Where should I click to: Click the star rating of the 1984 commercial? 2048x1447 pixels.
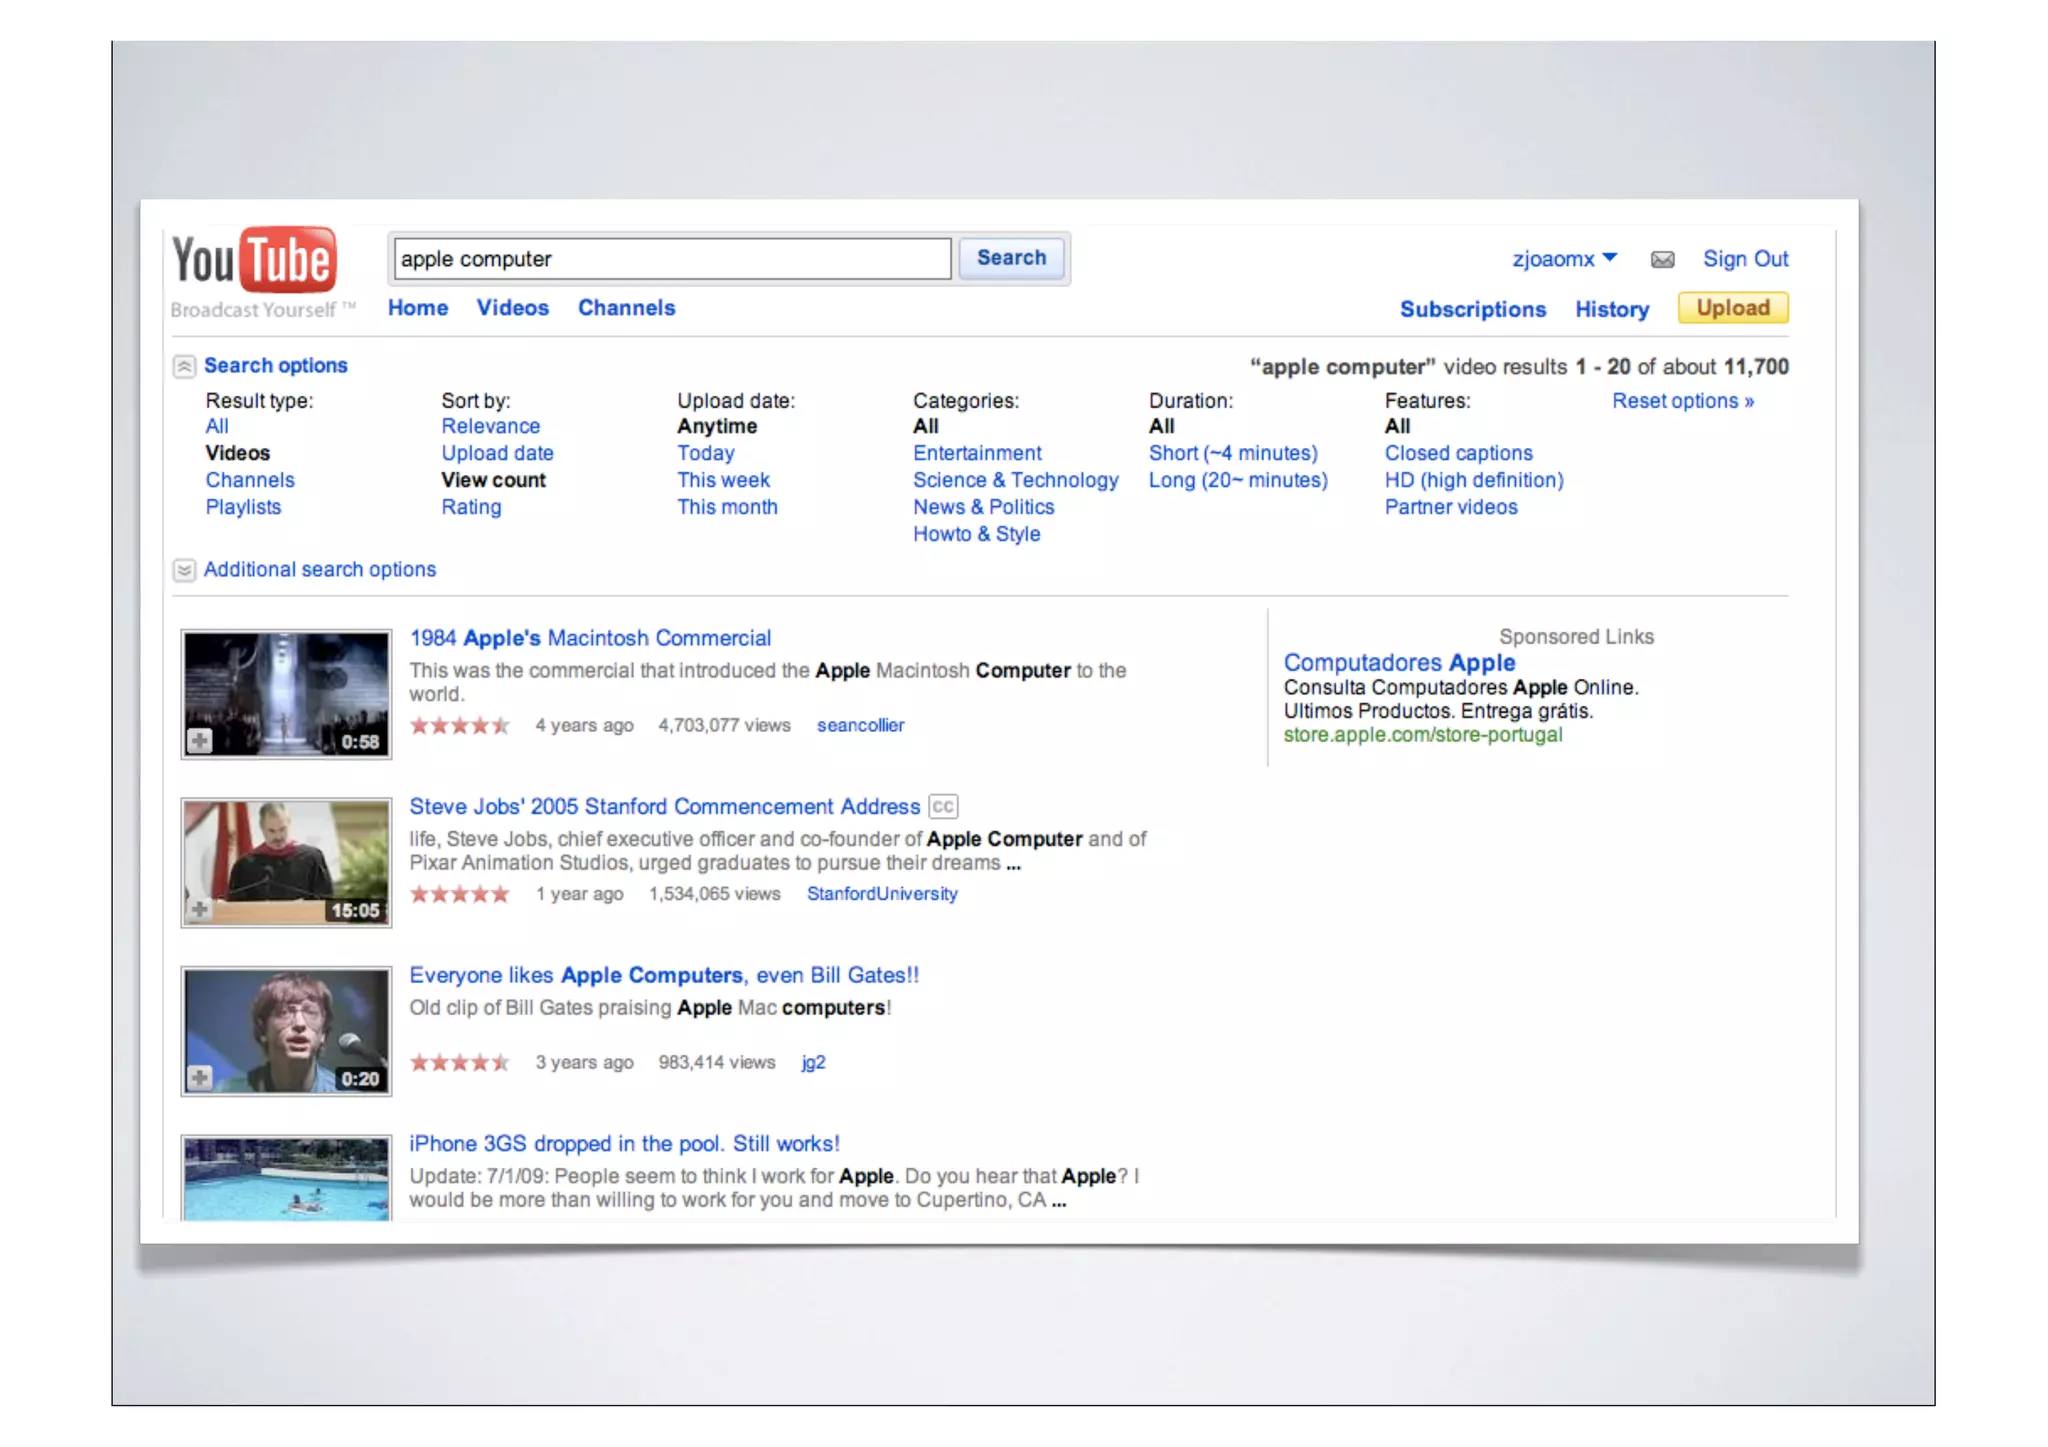pyautogui.click(x=460, y=726)
